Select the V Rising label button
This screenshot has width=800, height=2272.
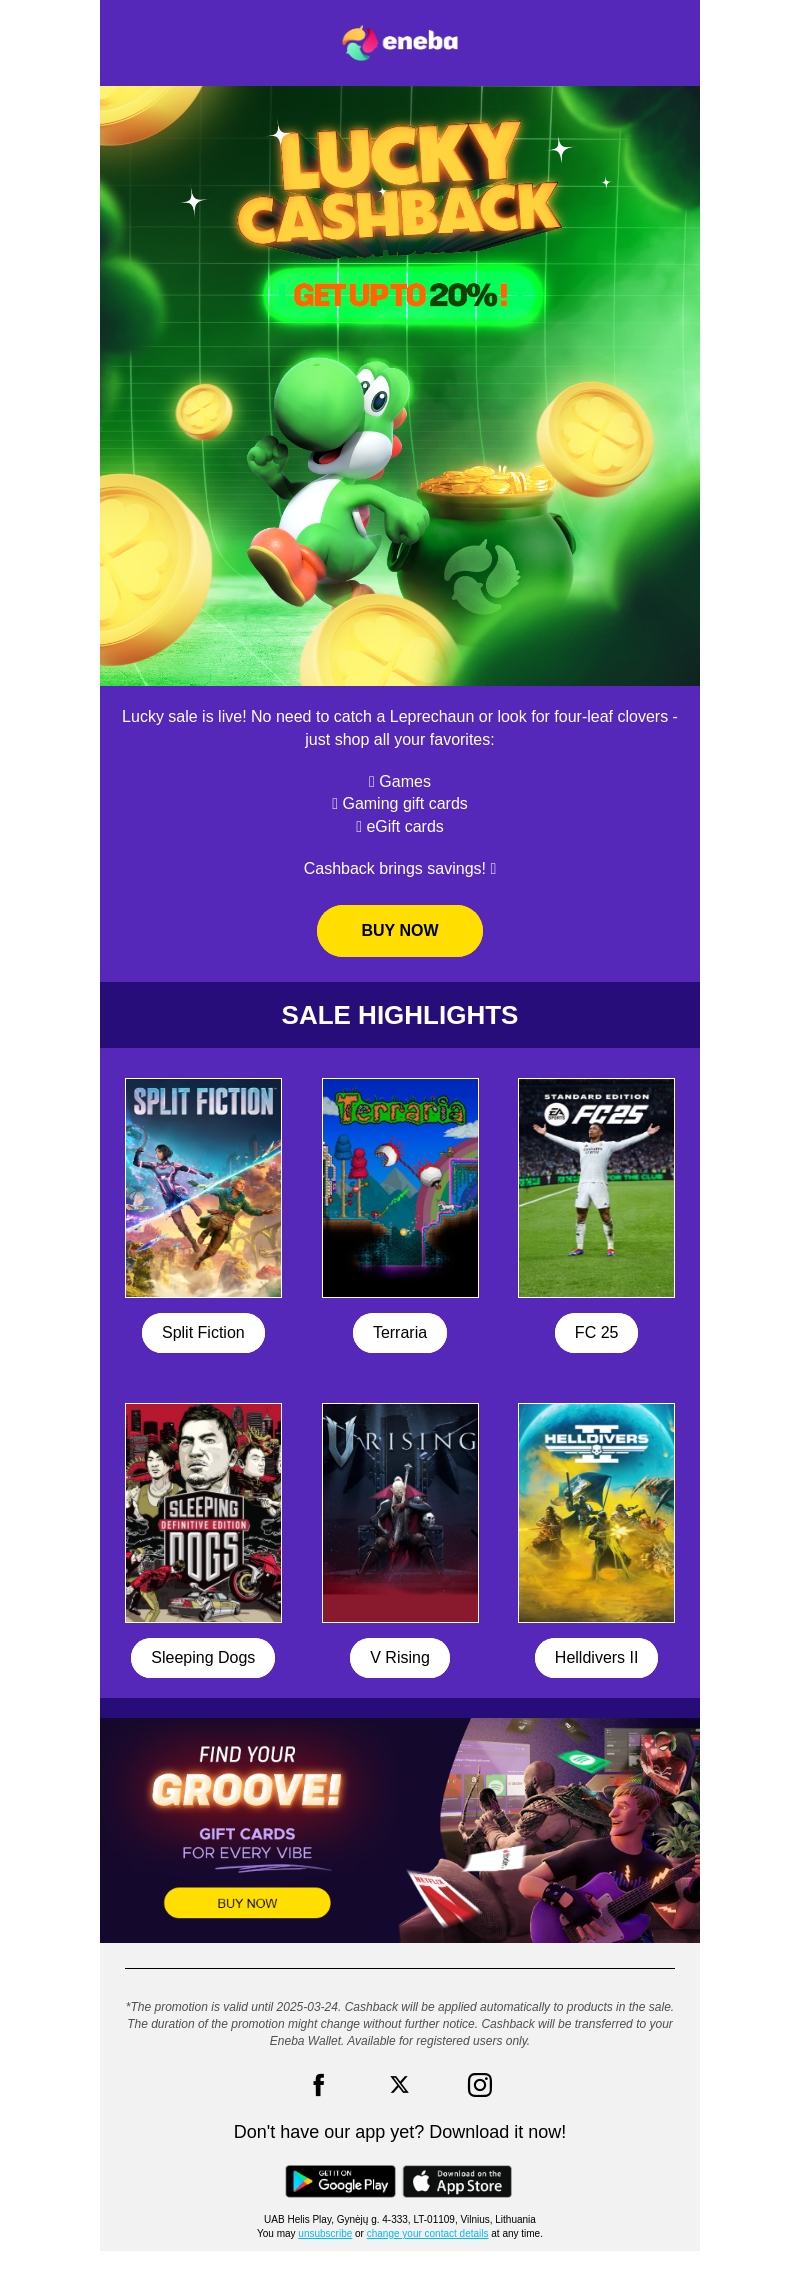point(400,1657)
